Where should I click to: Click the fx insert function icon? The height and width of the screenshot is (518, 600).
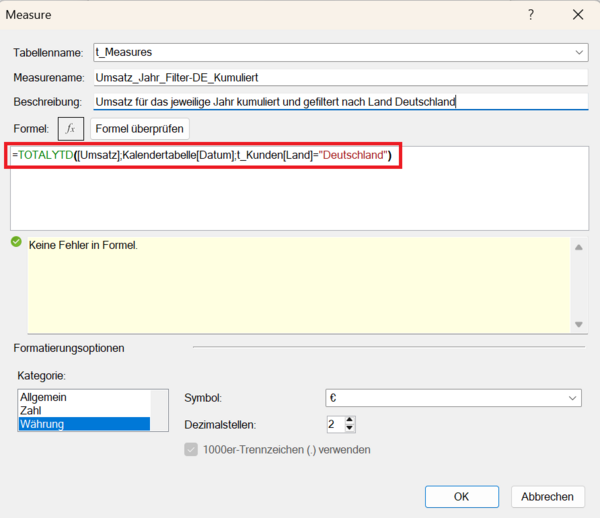70,129
